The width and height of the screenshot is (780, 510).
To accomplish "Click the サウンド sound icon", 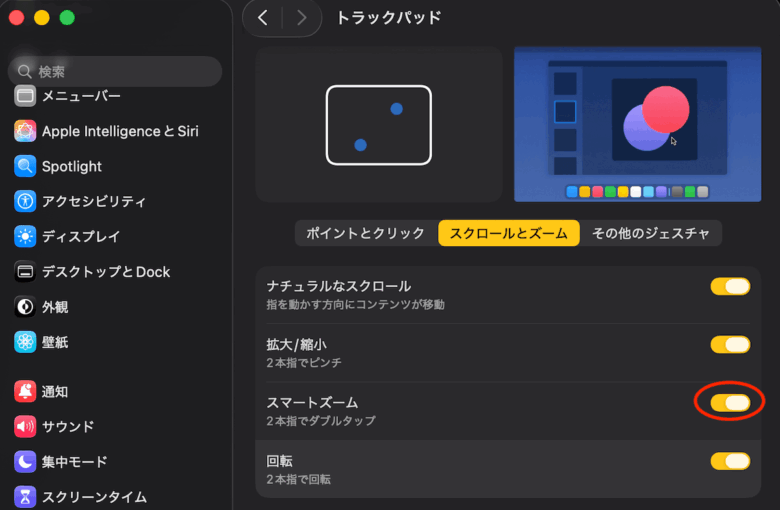I will pyautogui.click(x=25, y=427).
